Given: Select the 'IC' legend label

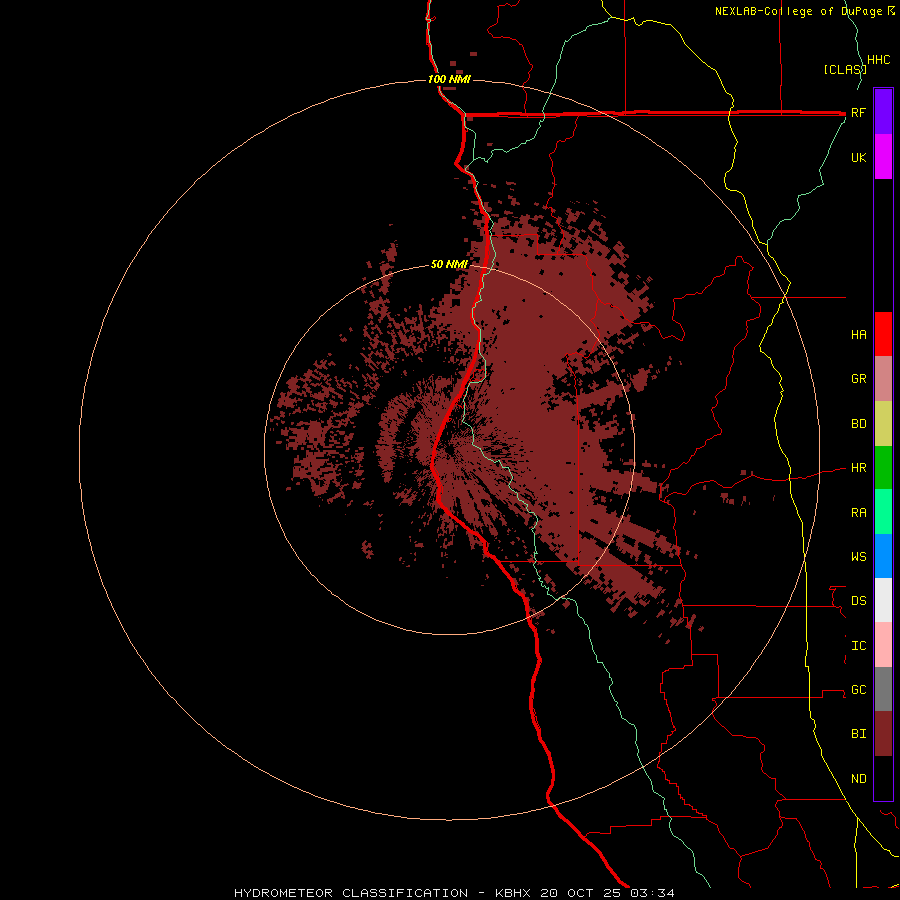Looking at the screenshot, I should click(858, 646).
